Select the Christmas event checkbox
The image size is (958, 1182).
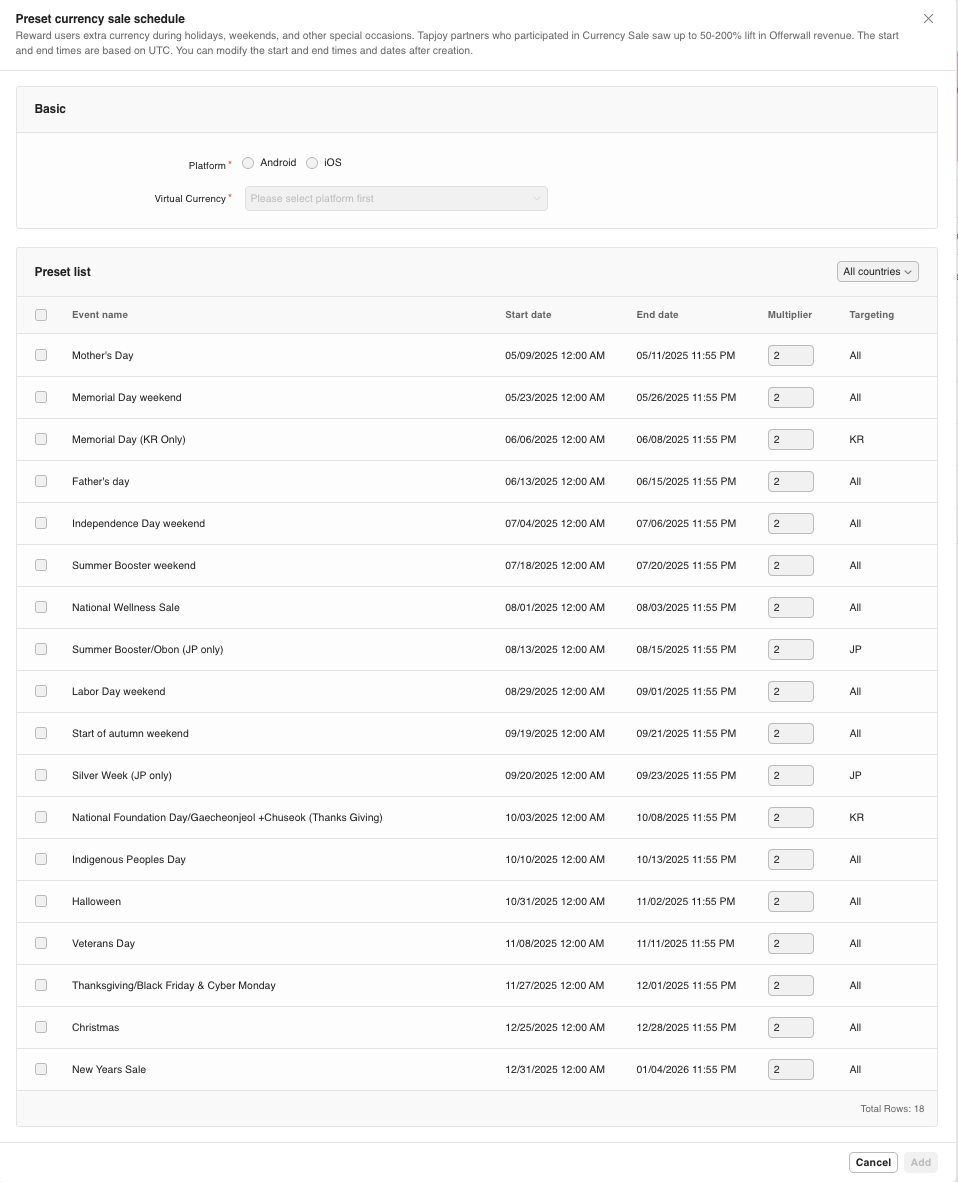(41, 1027)
